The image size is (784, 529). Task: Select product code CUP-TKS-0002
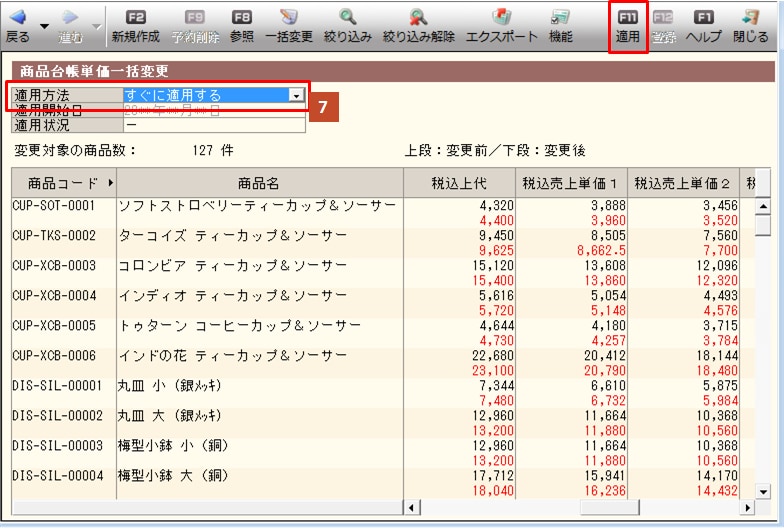[x=54, y=236]
